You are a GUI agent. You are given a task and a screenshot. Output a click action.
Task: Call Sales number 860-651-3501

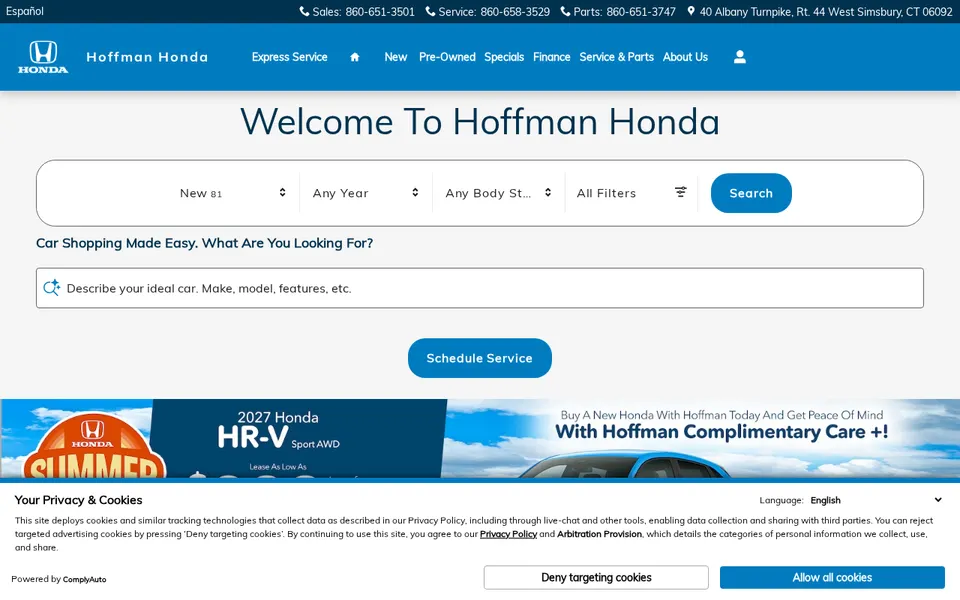pyautogui.click(x=380, y=12)
